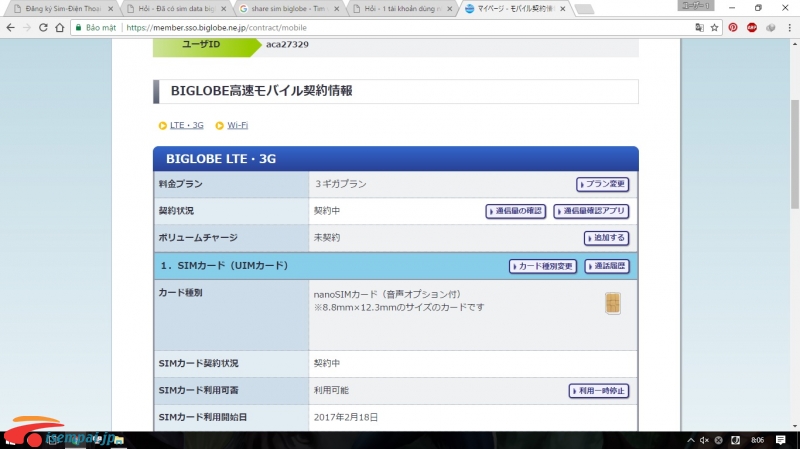Open the red ABP adblock extension
800x449 pixels.
click(752, 28)
